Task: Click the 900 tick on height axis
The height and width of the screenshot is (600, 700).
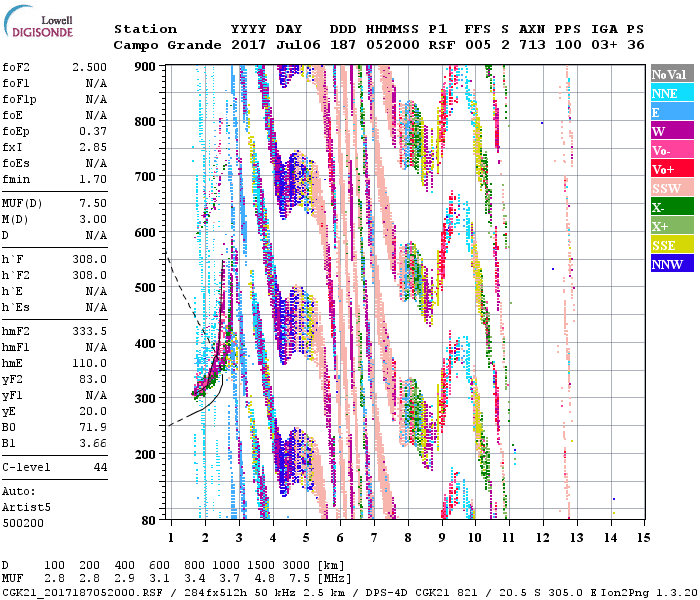Action: pyautogui.click(x=146, y=66)
